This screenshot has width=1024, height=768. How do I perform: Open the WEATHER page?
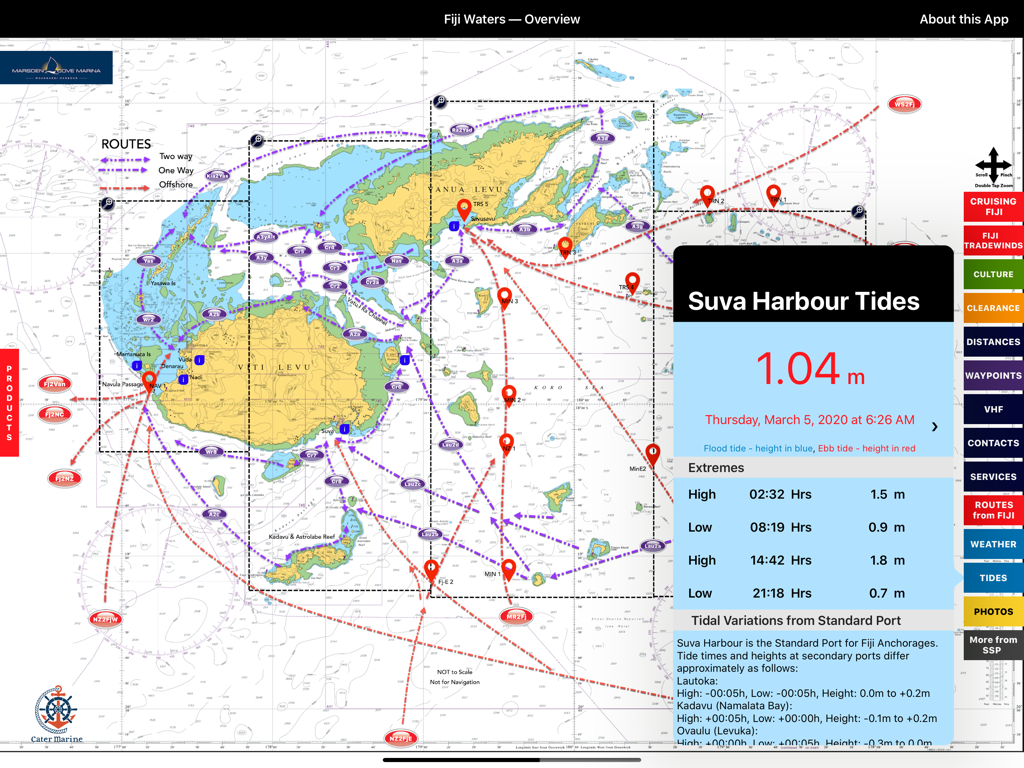tap(992, 544)
